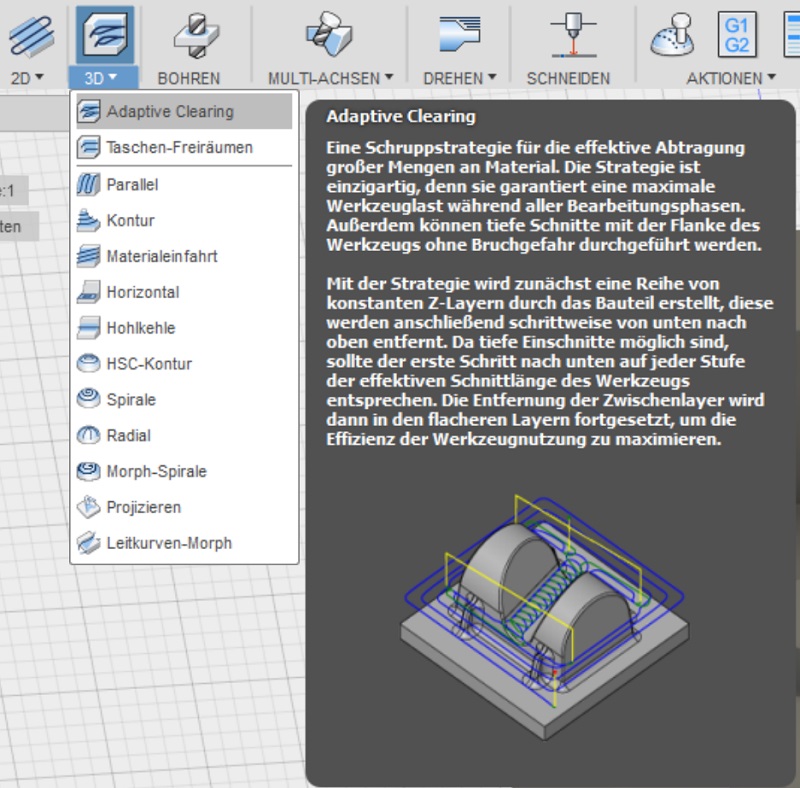Click the Materialeinfahrt strategy icon
800x788 pixels.
[88, 256]
